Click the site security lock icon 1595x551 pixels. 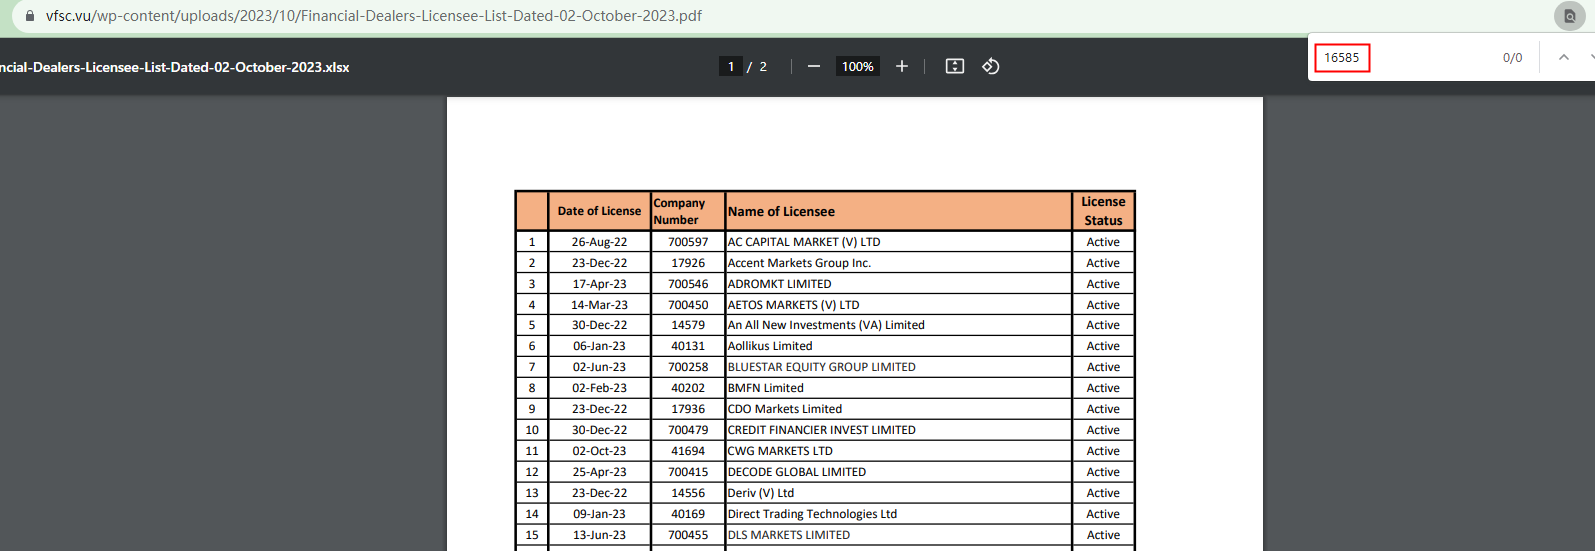[x=30, y=16]
